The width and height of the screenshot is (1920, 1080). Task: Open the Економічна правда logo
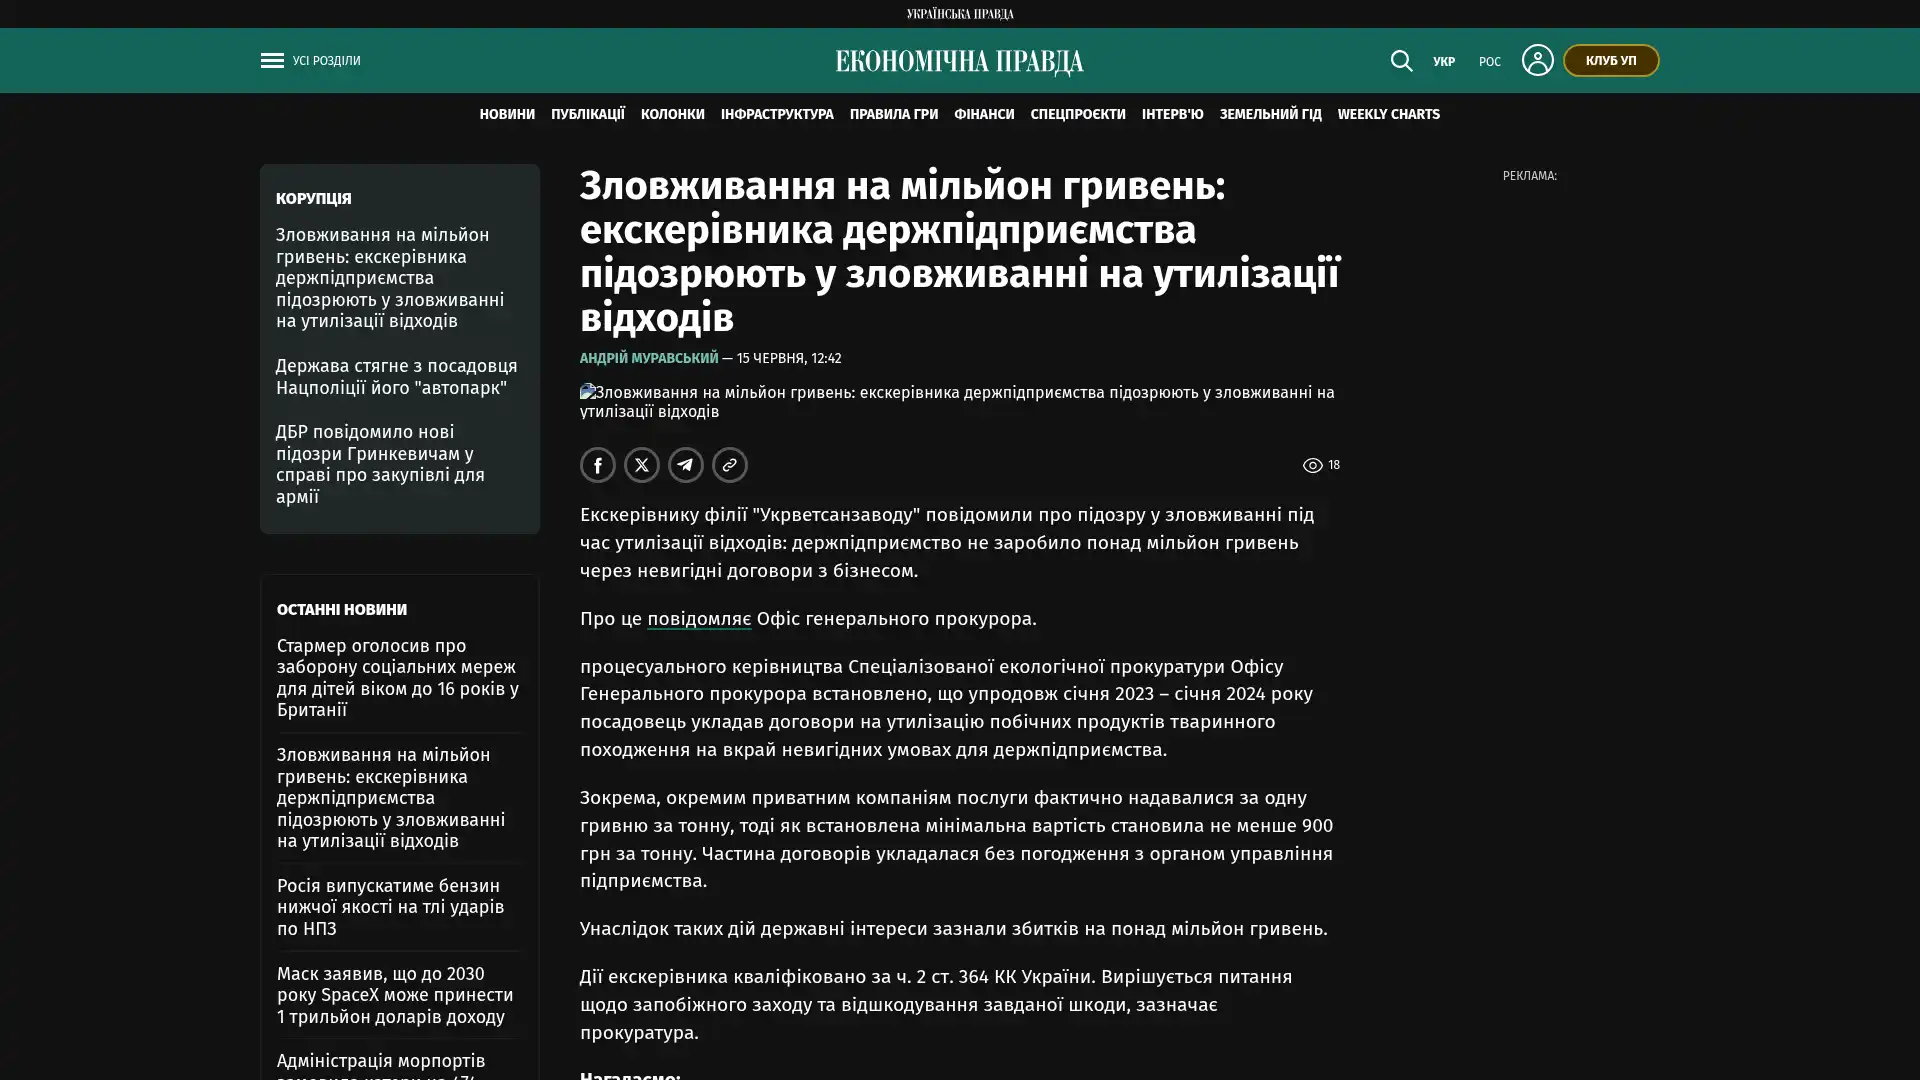pos(959,62)
